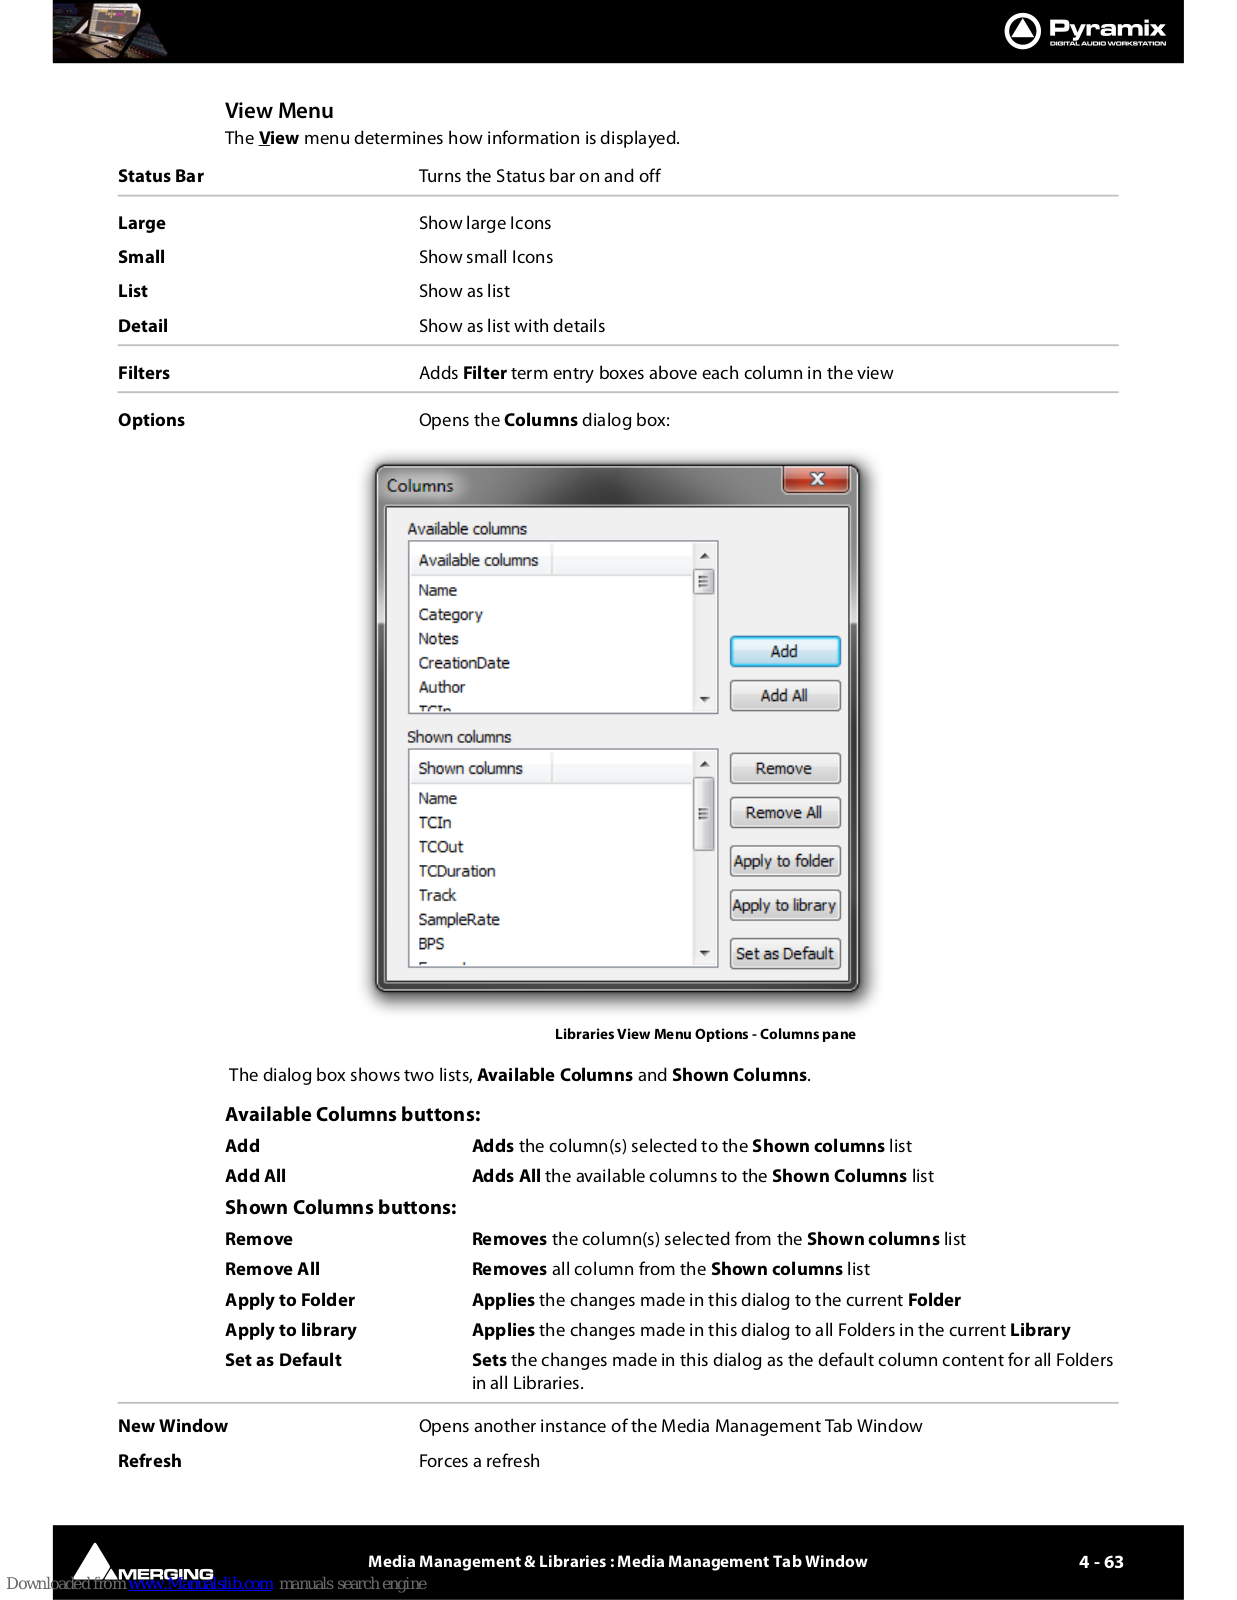Viewport: 1237px width, 1600px height.
Task: Open the www.manualslib.com link
Action: [201, 1583]
